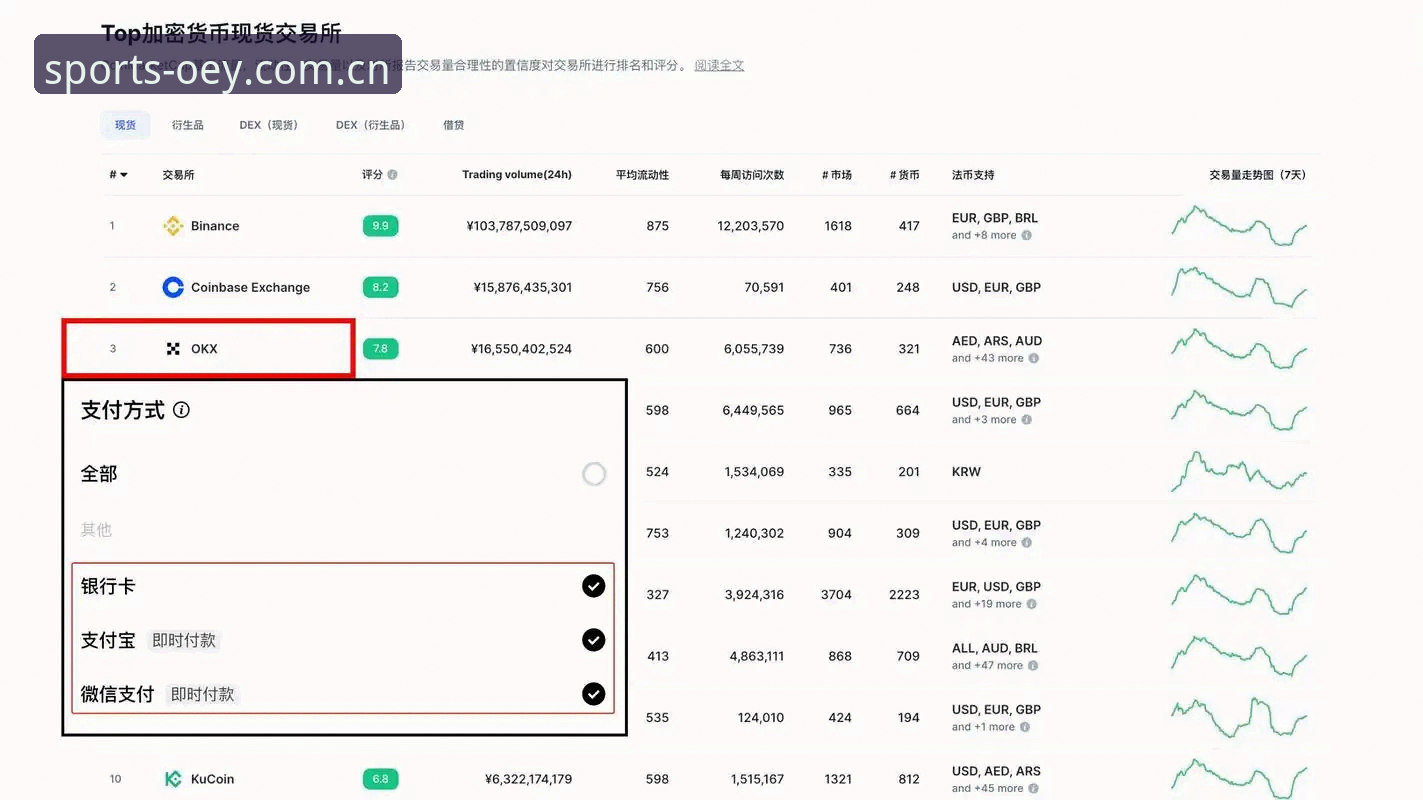The width and height of the screenshot is (1423, 800).
Task: Sort by # 货币 column header
Action: (905, 175)
